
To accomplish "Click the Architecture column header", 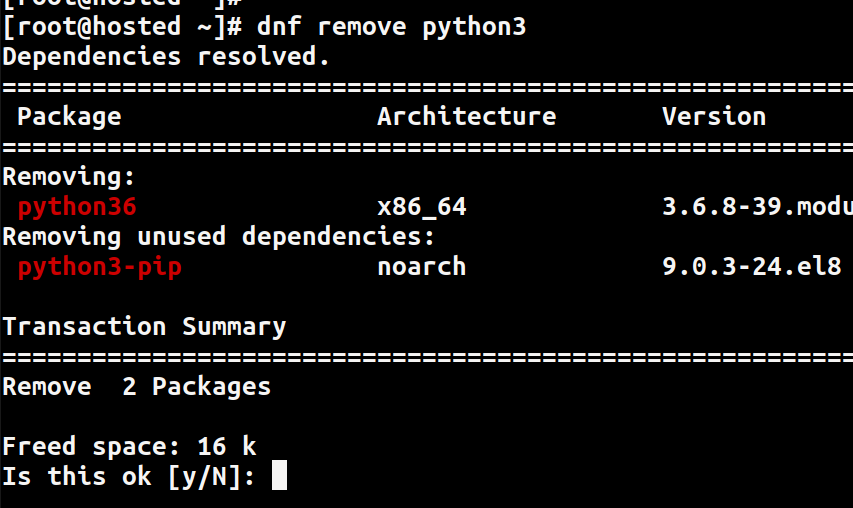I will pos(467,116).
